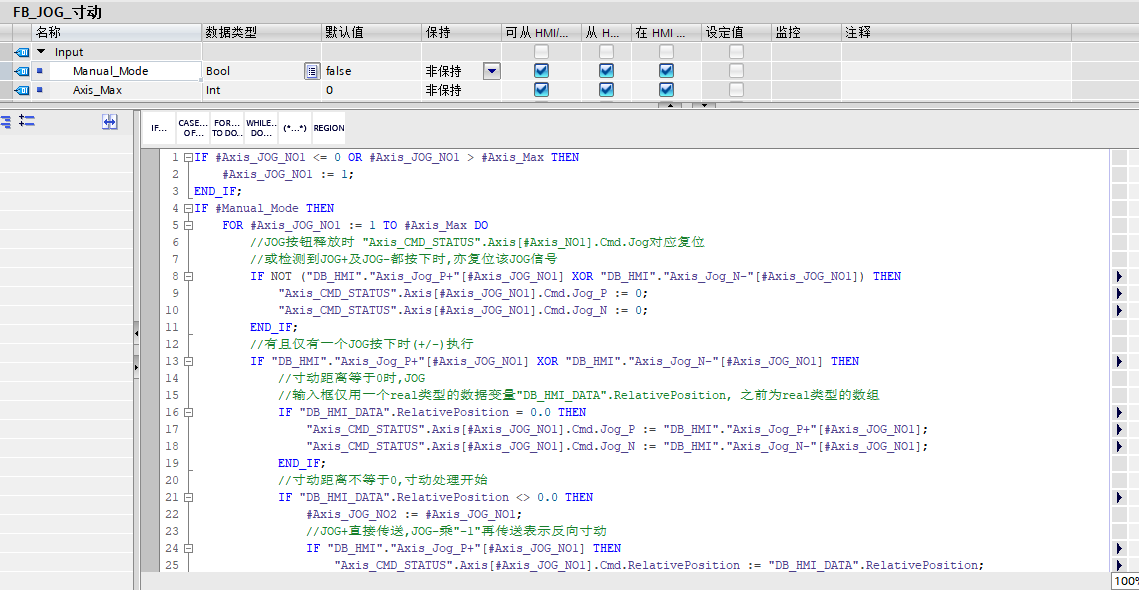This screenshot has height=590, width=1139.
Task: Click the right-margin arrow marker on line 8
Action: [1119, 276]
